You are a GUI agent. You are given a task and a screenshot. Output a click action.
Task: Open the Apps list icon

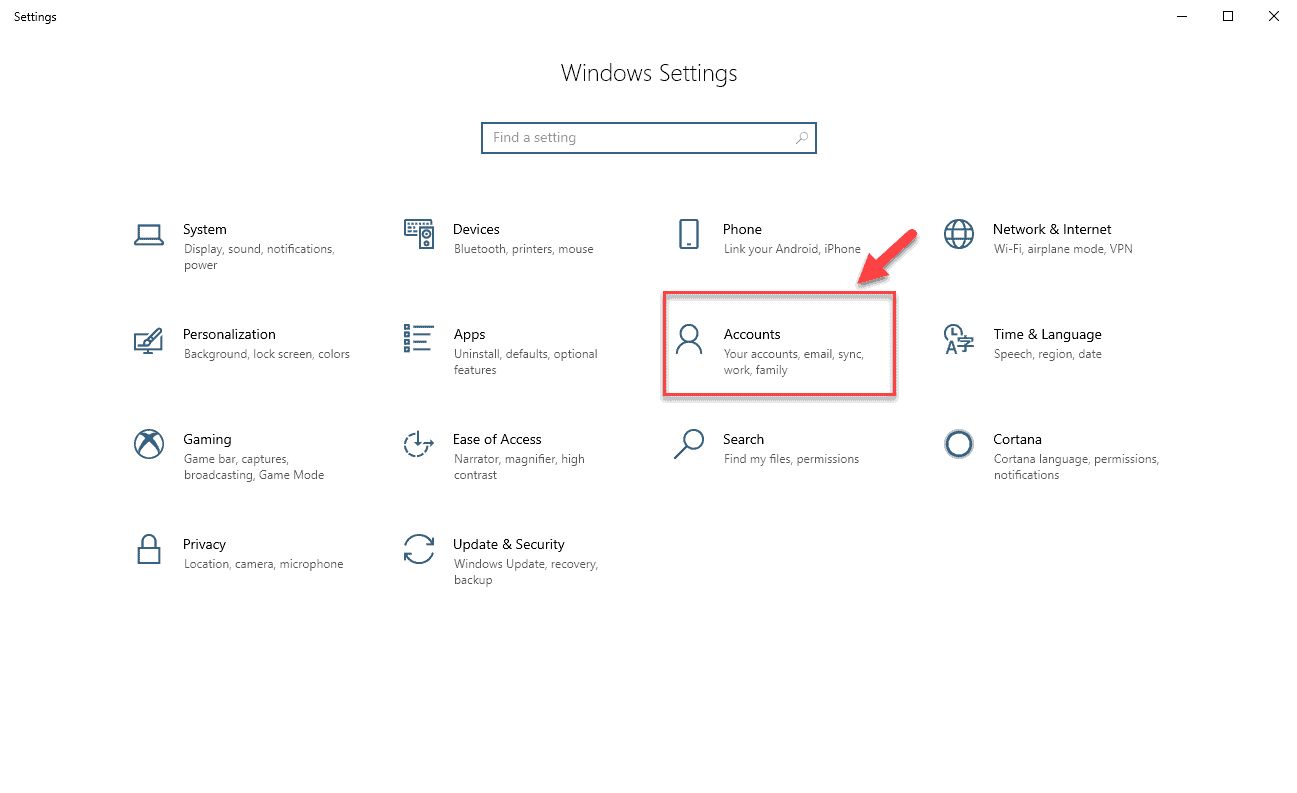pos(419,339)
